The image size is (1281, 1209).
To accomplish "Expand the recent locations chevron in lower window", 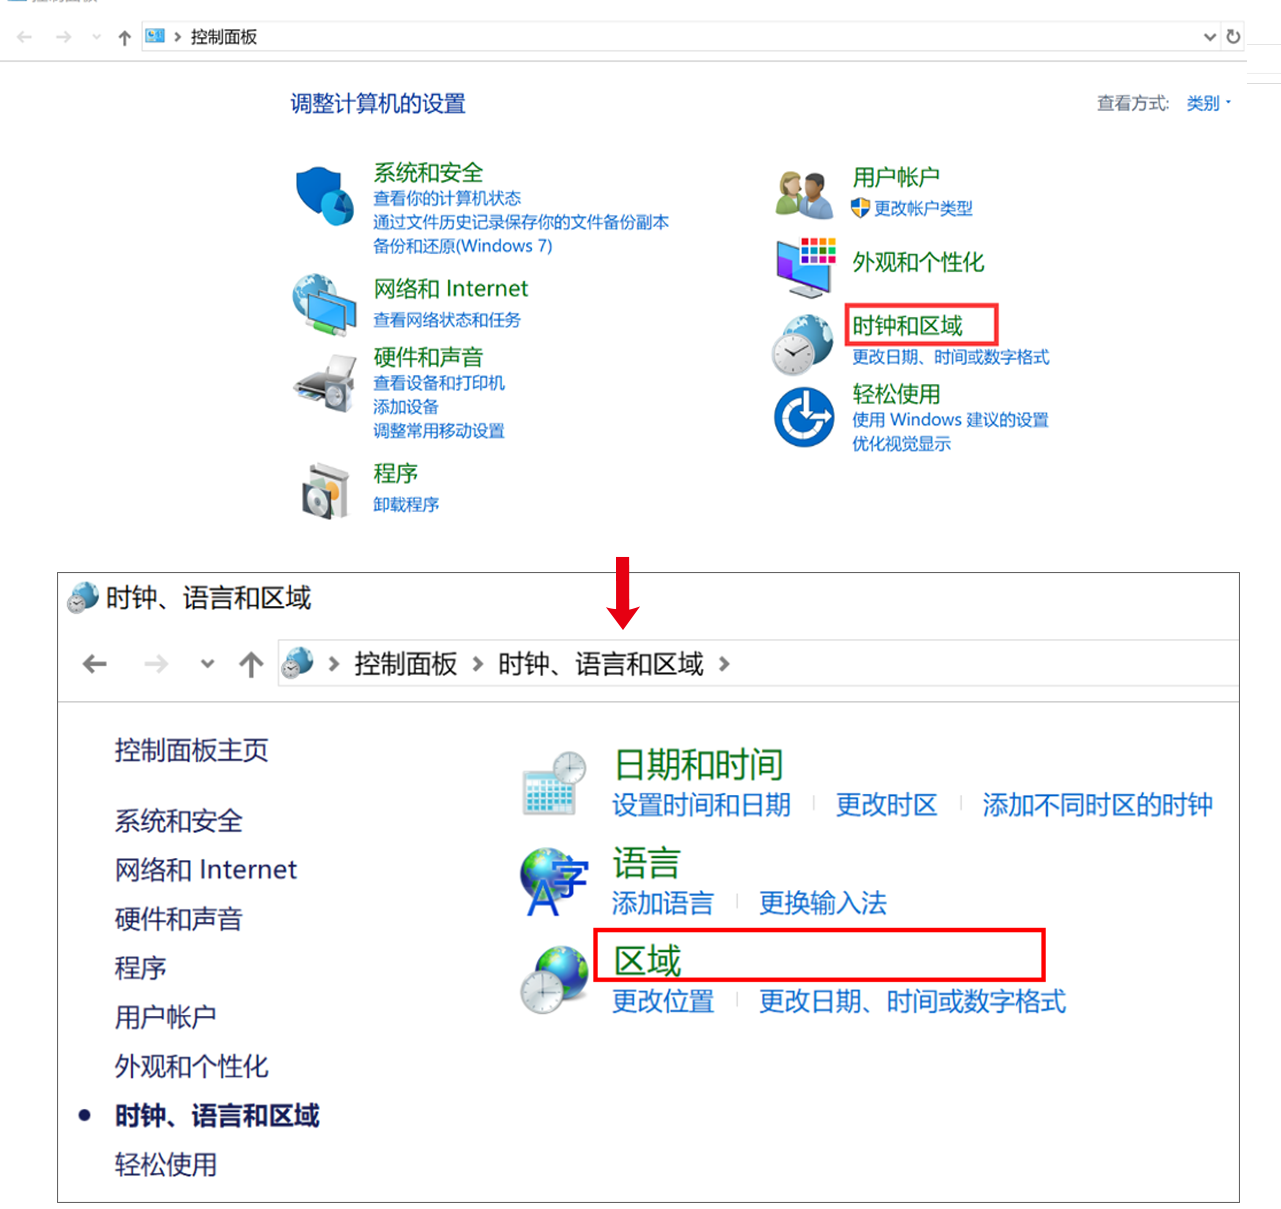I will coord(207,663).
